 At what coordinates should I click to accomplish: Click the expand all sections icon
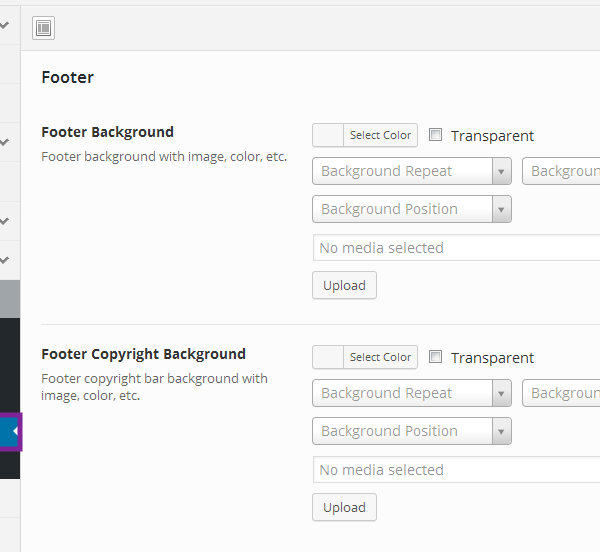[44, 28]
